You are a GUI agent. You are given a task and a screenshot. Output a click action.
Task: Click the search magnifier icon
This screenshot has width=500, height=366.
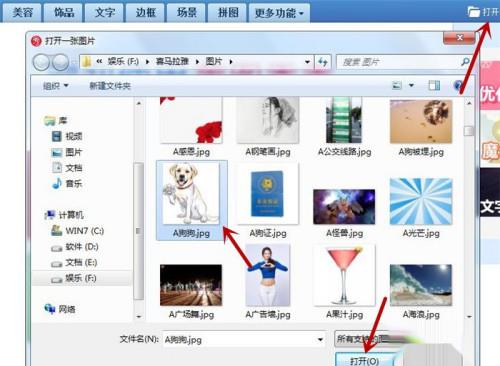tap(465, 62)
